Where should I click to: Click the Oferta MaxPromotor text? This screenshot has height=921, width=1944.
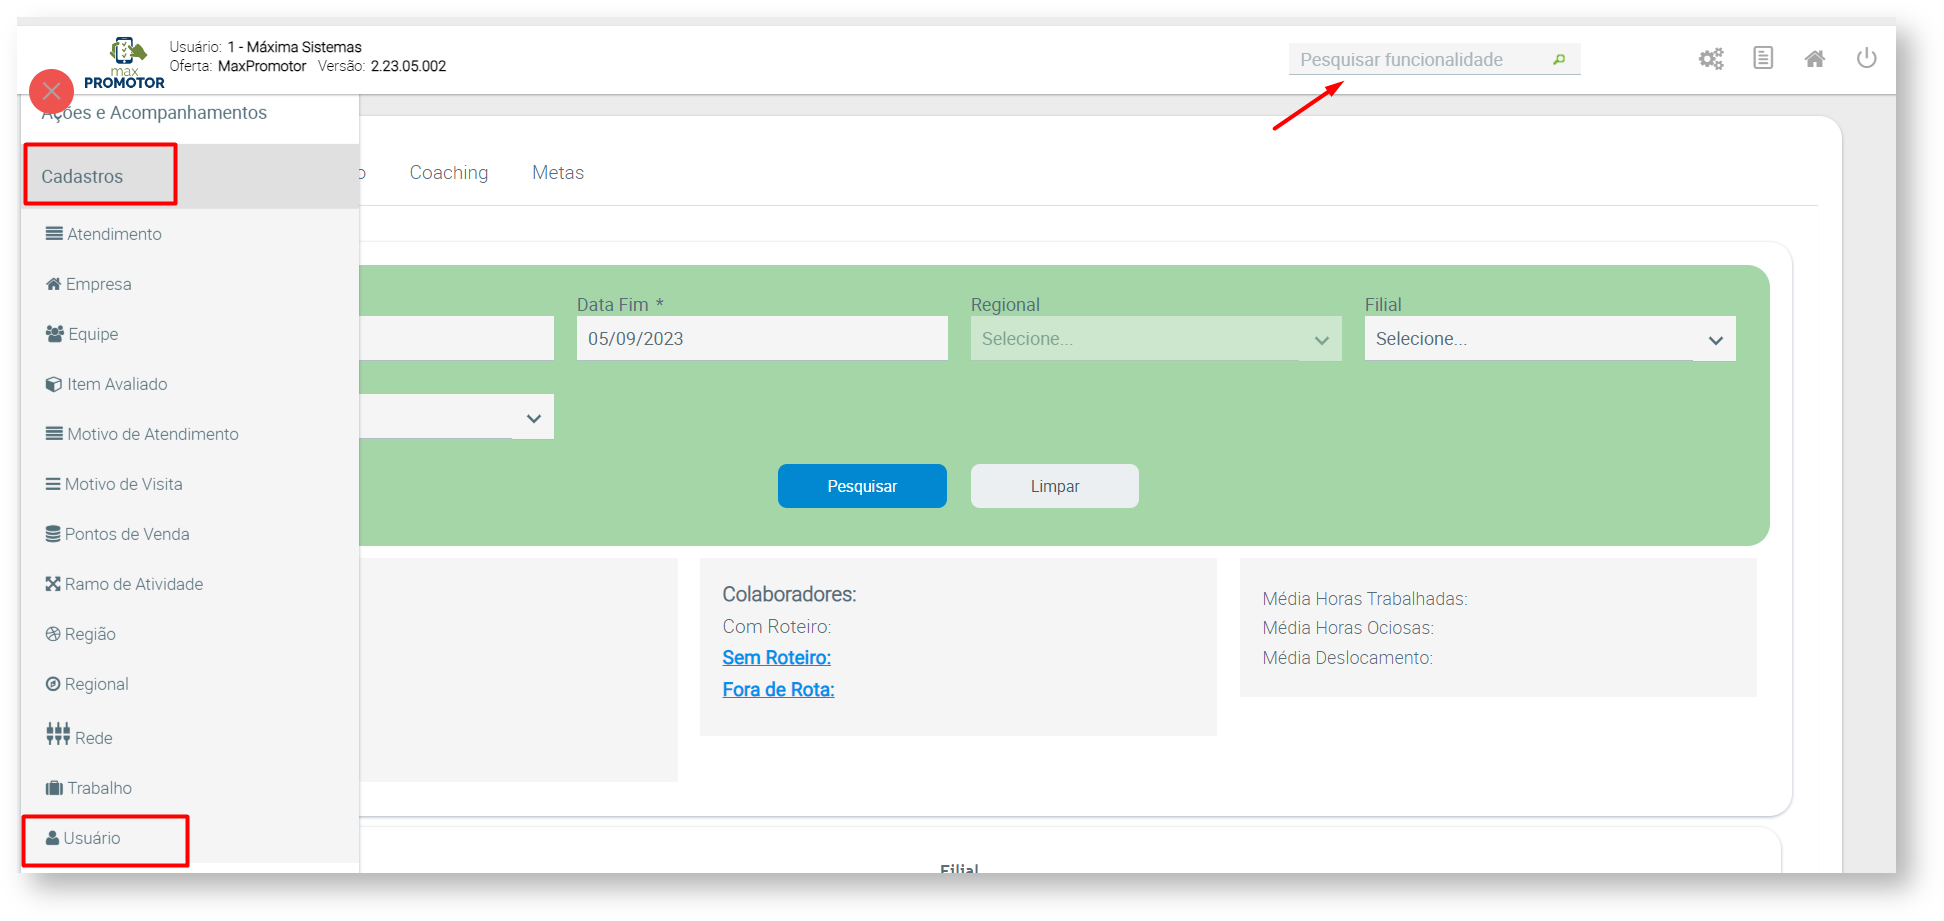pyautogui.click(x=238, y=66)
